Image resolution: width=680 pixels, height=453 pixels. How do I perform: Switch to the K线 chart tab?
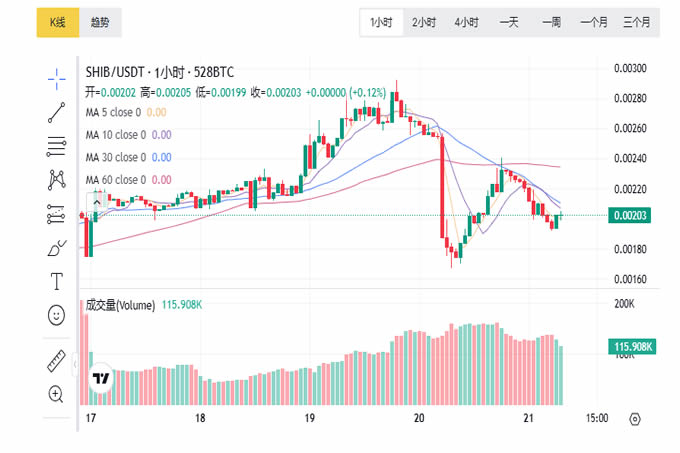click(x=58, y=23)
